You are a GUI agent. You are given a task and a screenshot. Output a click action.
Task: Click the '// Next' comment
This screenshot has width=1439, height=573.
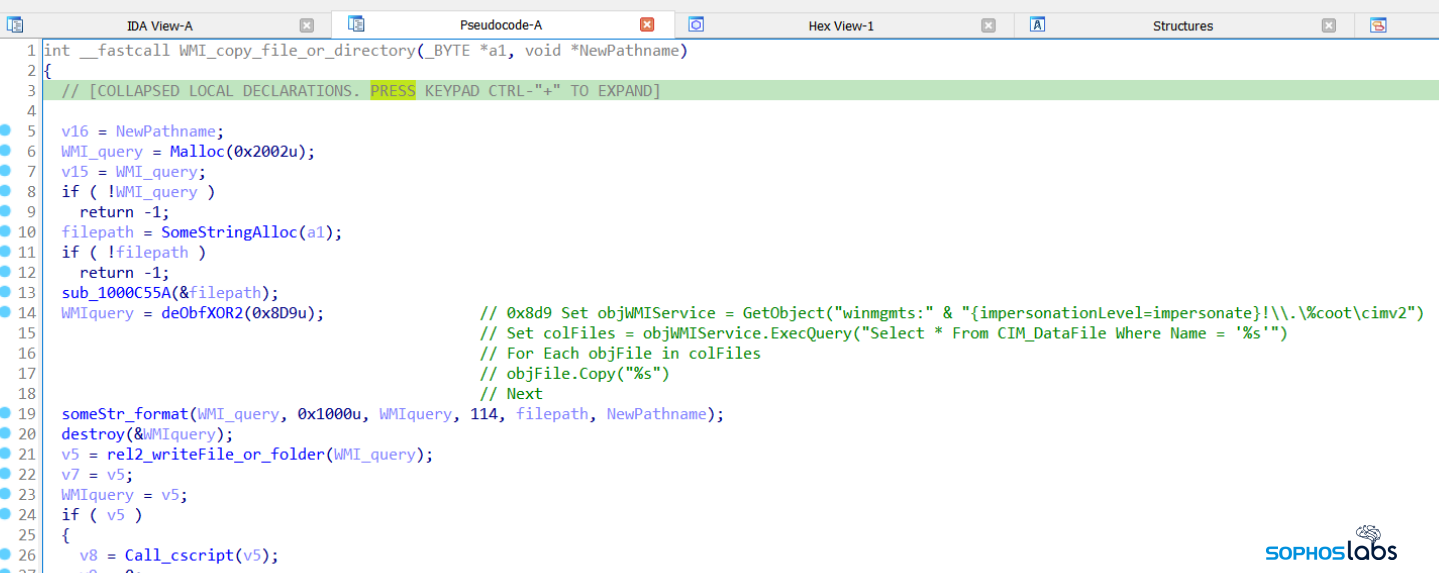click(511, 394)
